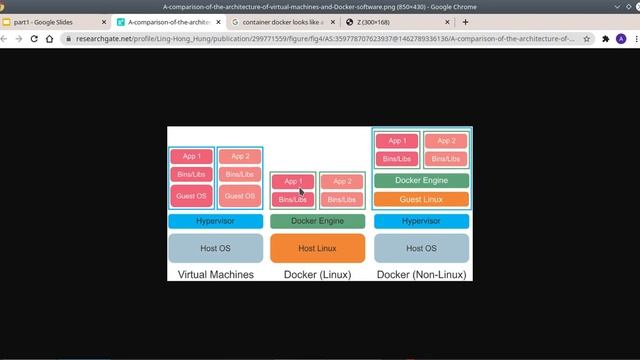Screen dimensions: 640x360
Task: Click 'Guest OS' below App 1
Action: pos(191,196)
